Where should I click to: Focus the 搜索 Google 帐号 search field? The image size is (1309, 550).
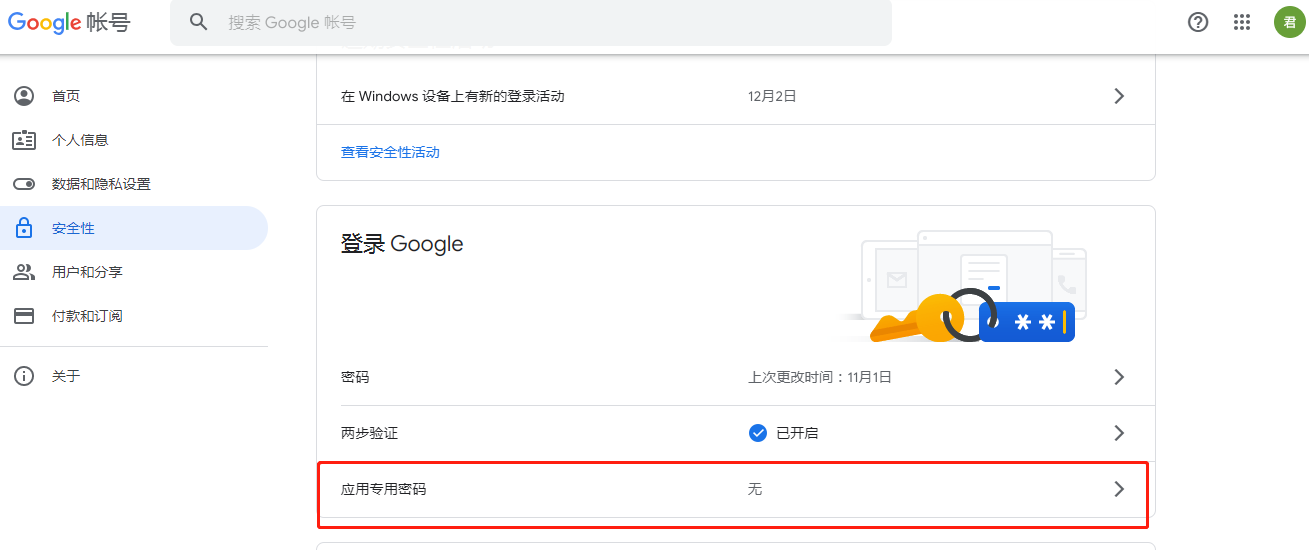[531, 22]
